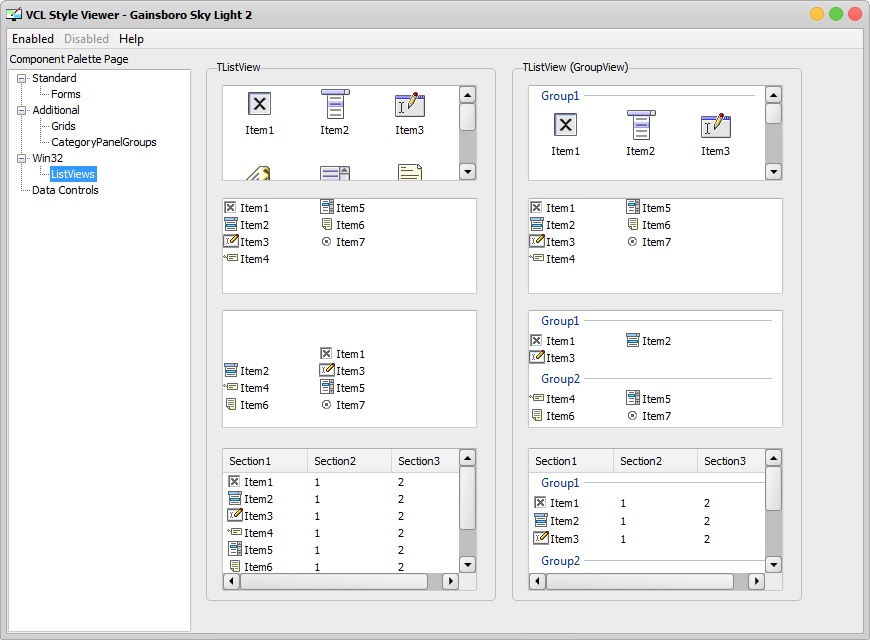Screen dimensions: 870x640
Task: Click scroll left arrow in GroupView report
Action: (537, 581)
